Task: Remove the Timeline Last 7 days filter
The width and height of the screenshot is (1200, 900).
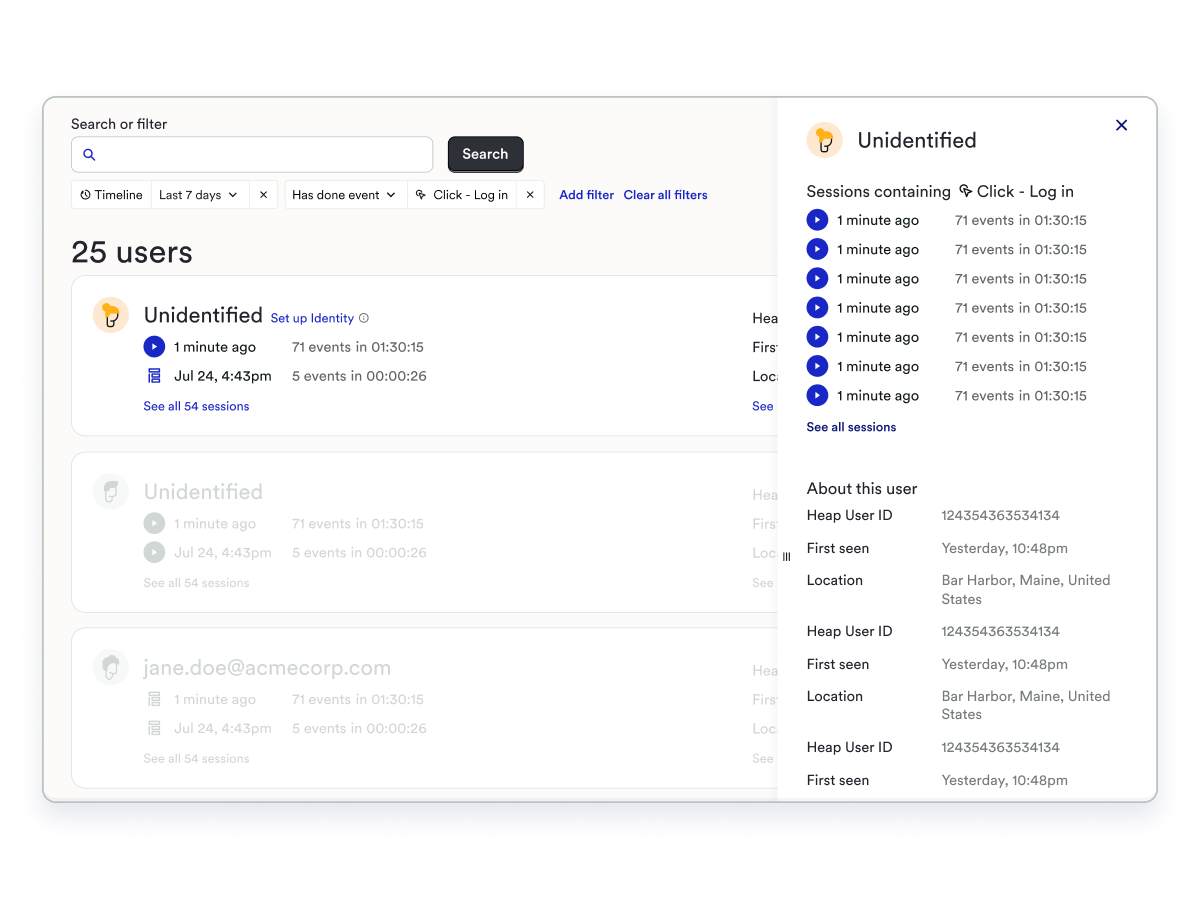Action: (x=263, y=195)
